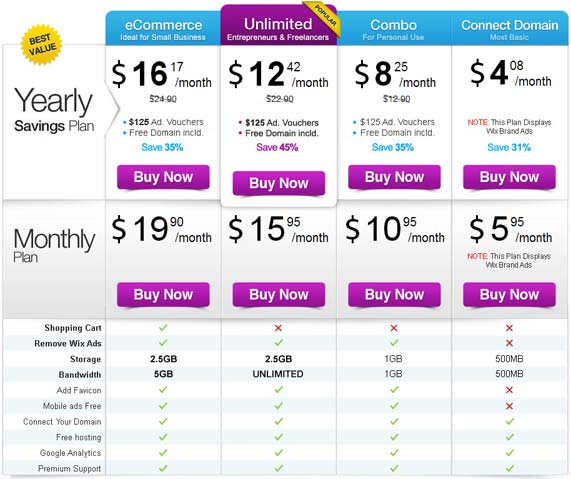Click the Unlimited Save 45% text
This screenshot has width=571, height=479.
[277, 147]
